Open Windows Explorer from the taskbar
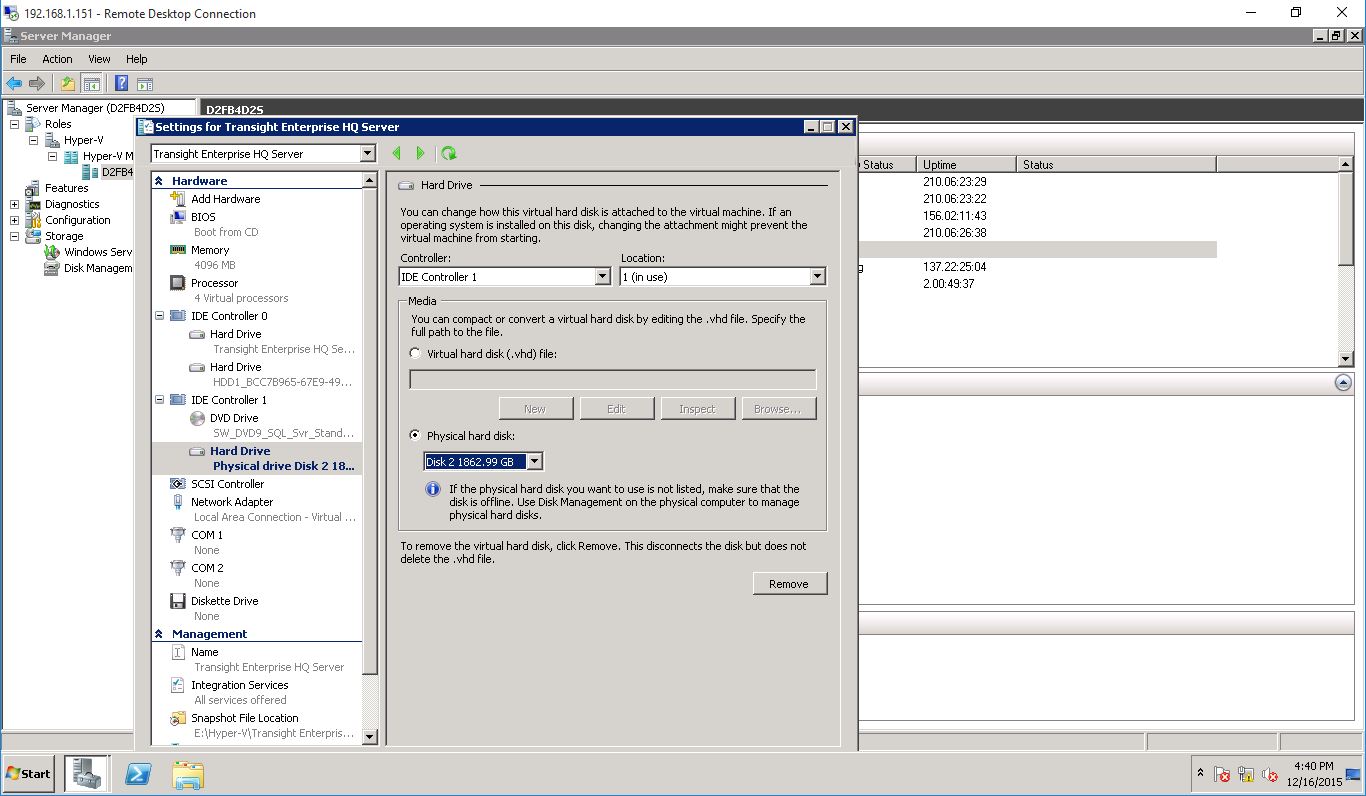Screen dimensions: 1366x796 coord(187,774)
